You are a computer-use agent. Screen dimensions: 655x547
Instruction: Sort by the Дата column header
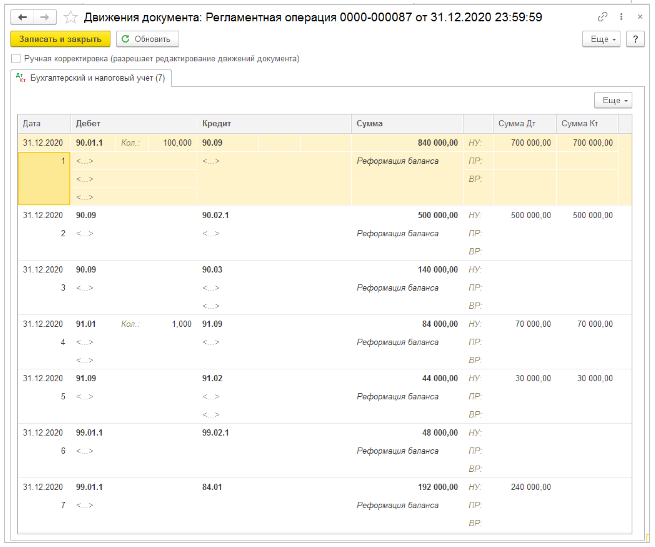44,124
